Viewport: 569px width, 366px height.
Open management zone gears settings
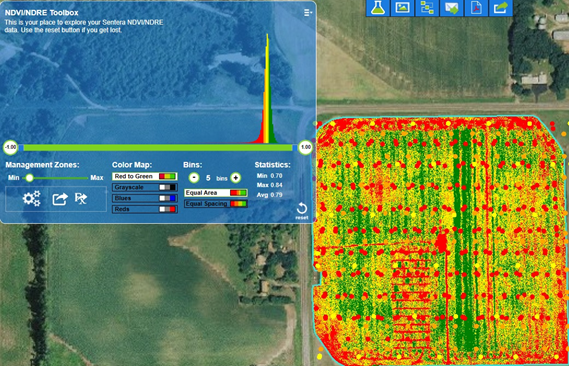click(32, 198)
